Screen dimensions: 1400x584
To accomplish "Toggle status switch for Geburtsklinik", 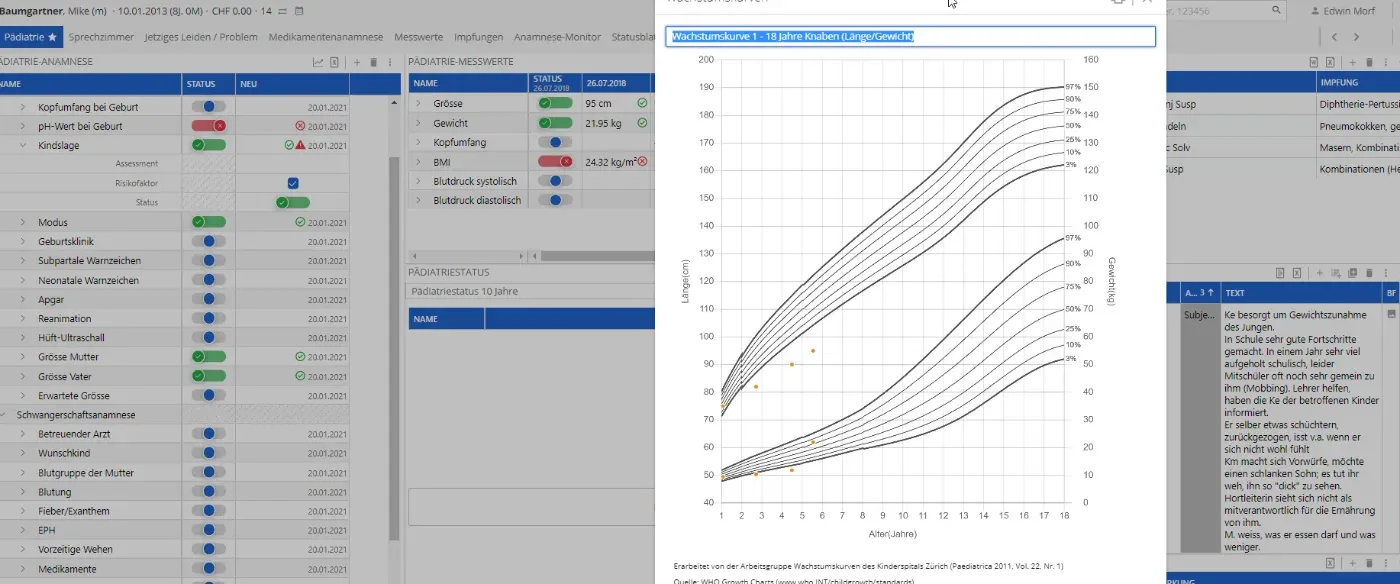I will (209, 241).
